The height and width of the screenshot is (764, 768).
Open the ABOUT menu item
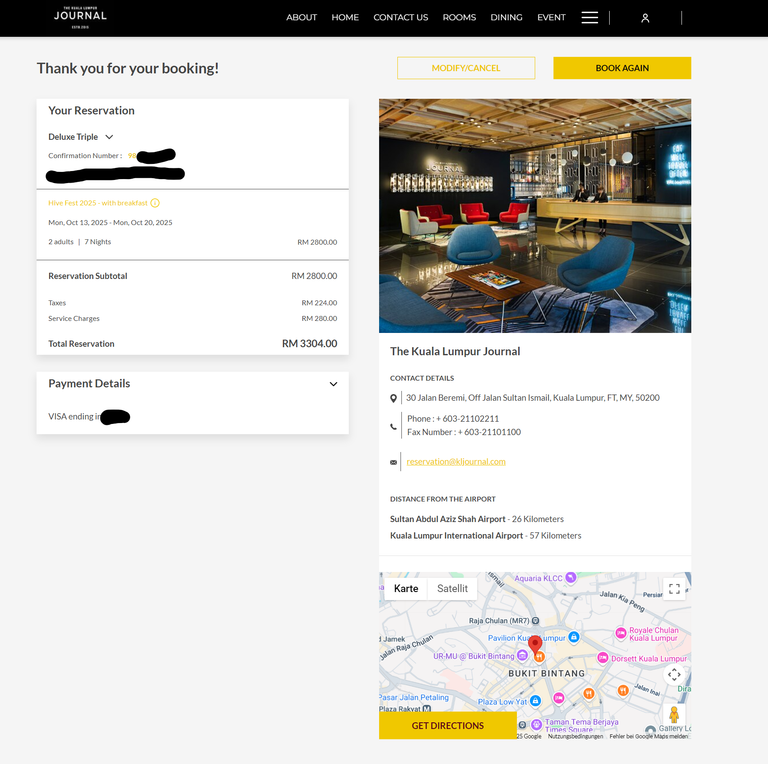click(301, 18)
